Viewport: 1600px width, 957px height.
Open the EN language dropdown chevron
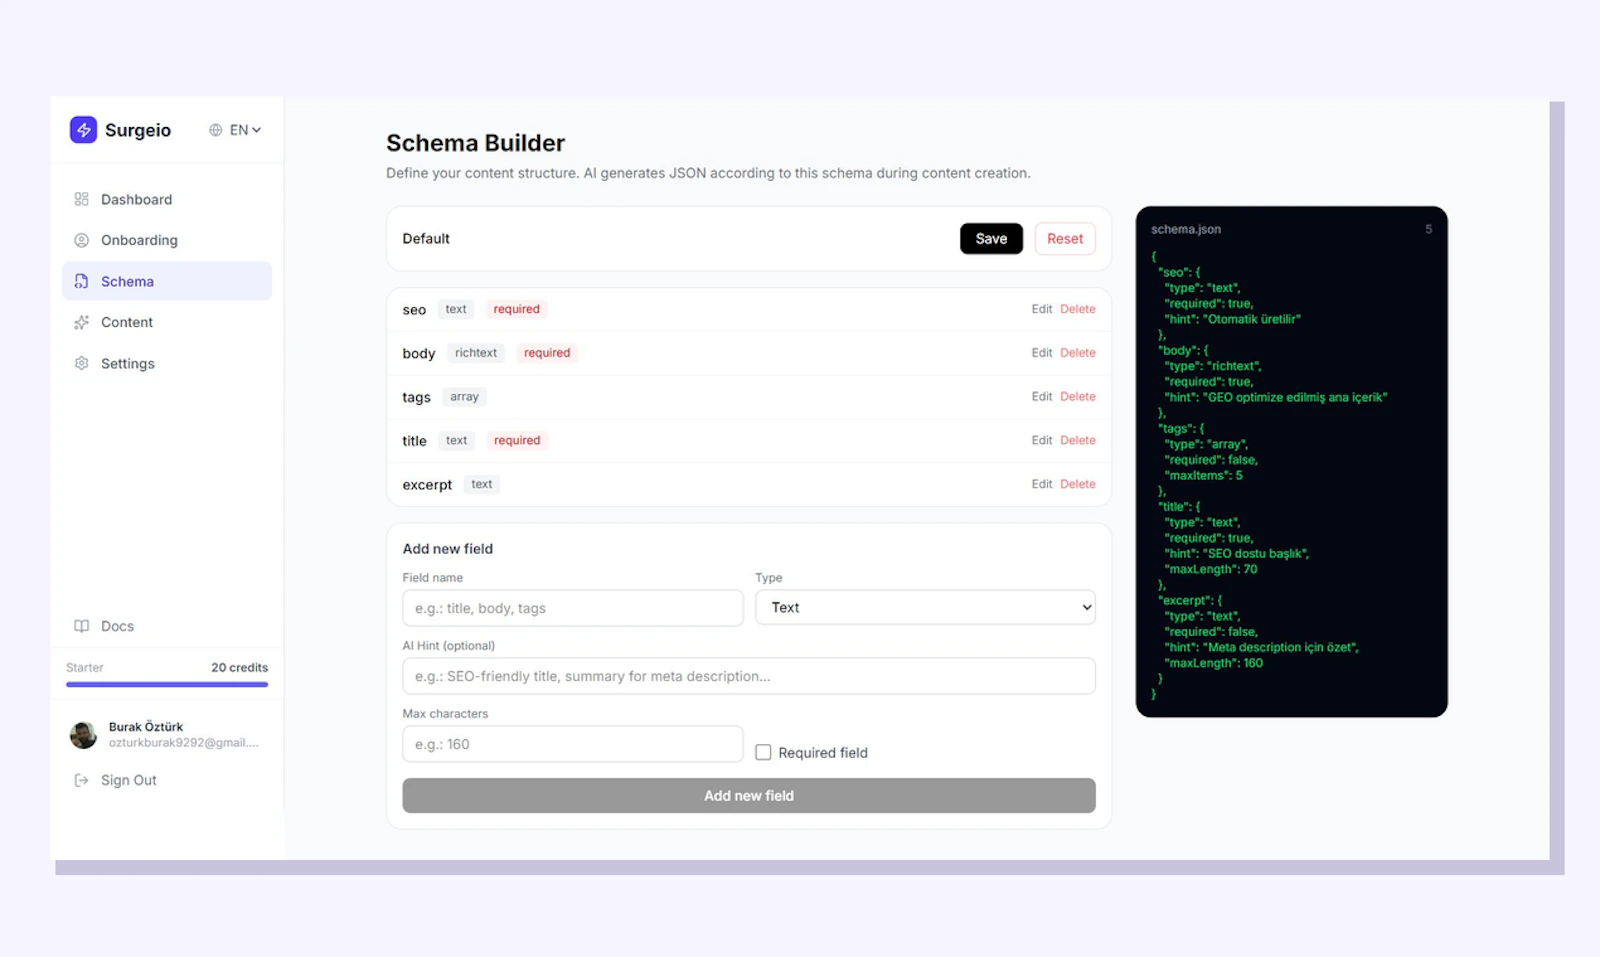[256, 130]
